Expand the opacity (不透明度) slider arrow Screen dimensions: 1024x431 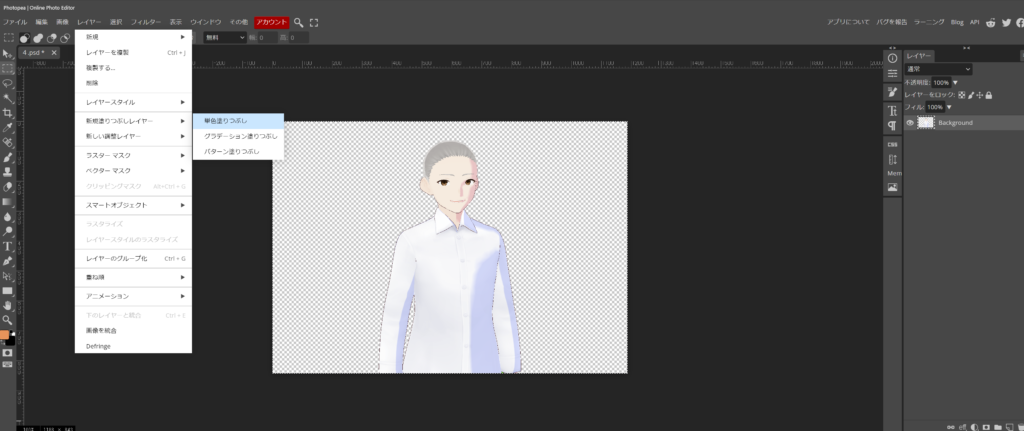tap(955, 82)
